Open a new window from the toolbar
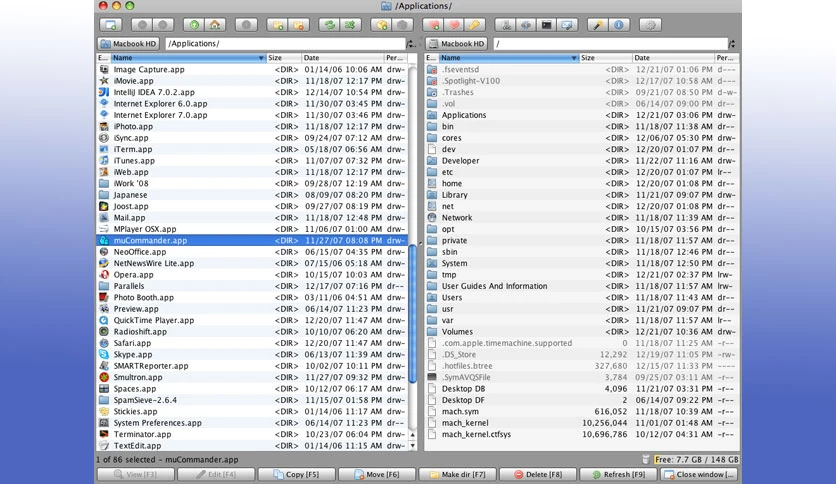Screen dimensions: 836x484 (x=110, y=25)
